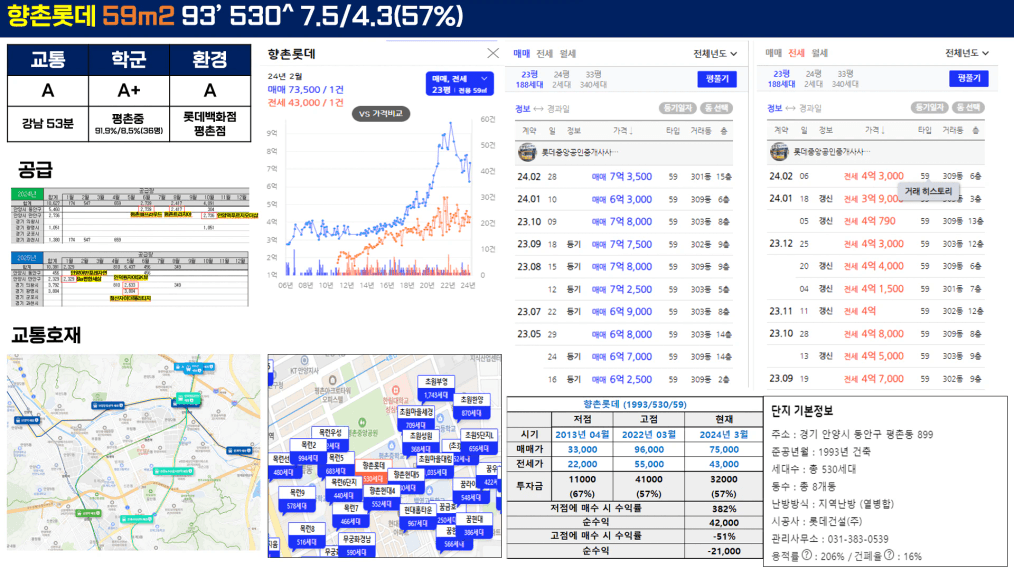The image size is (1014, 570).
Task: Select the 초원마을세경 709세대 map marker
Action: click(416, 419)
